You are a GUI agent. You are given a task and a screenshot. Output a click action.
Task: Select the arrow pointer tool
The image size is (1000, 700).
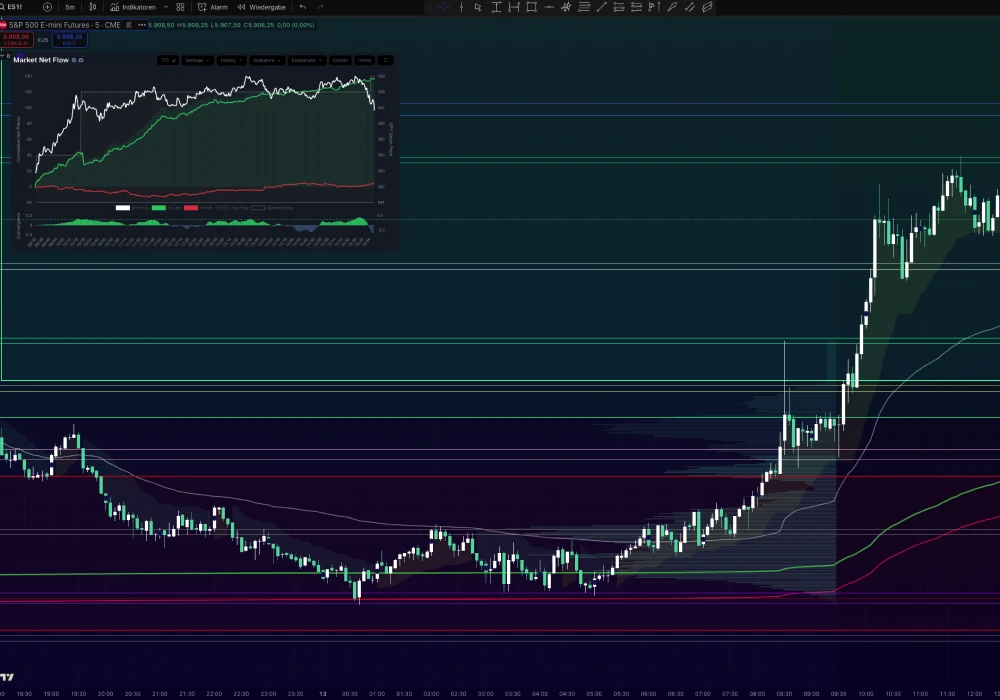[478, 7]
